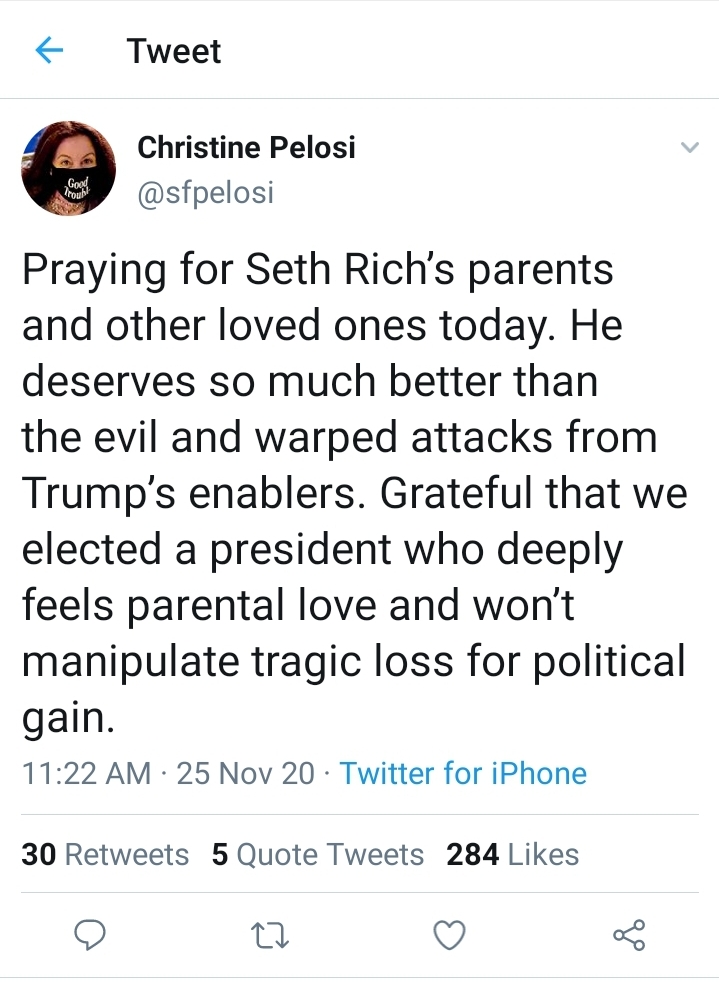Click the Tweet header title
Viewport: 719px width, 986px height.
tap(174, 50)
